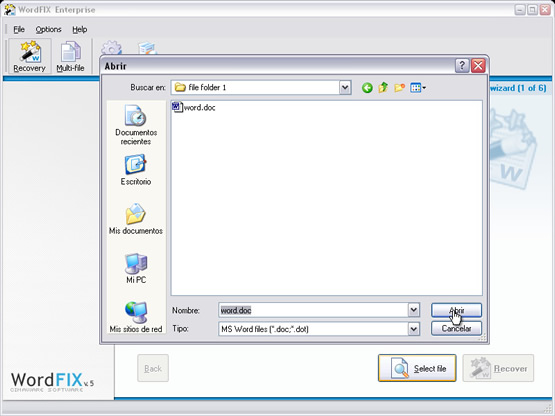Click the Nombre filename input field
This screenshot has width=555, height=416.
[313, 310]
